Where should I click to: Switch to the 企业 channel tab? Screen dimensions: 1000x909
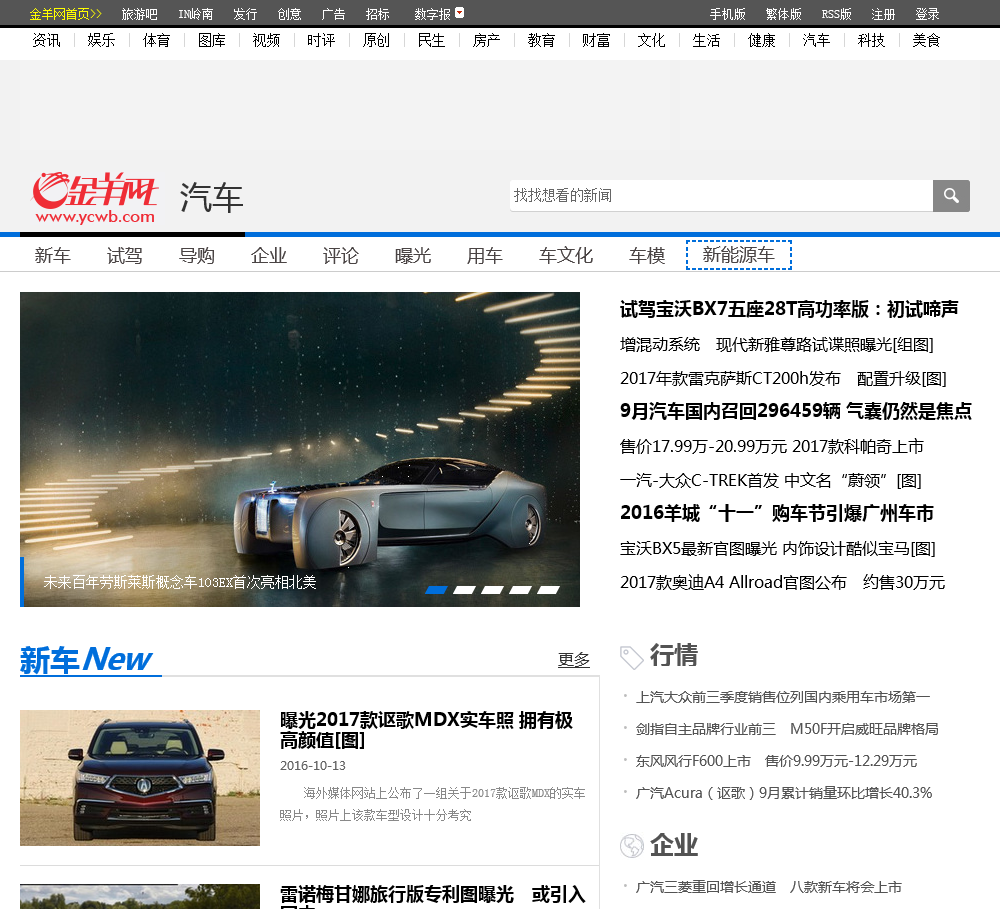point(268,256)
